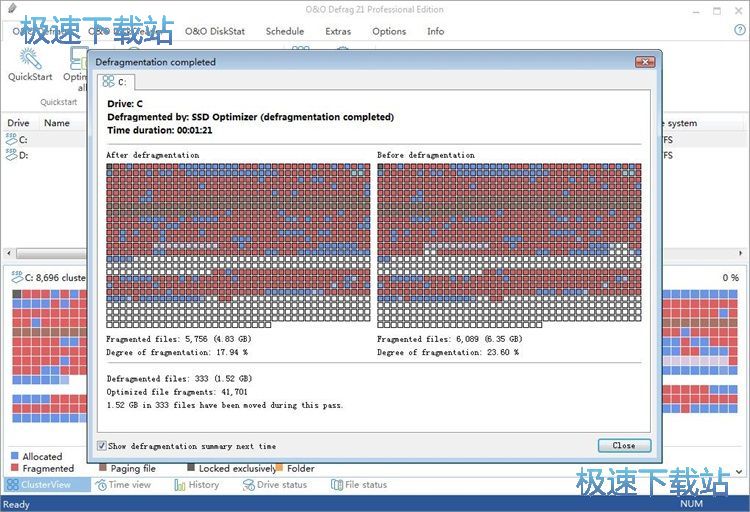Click the Locked exclusively legend swatch

point(191,467)
